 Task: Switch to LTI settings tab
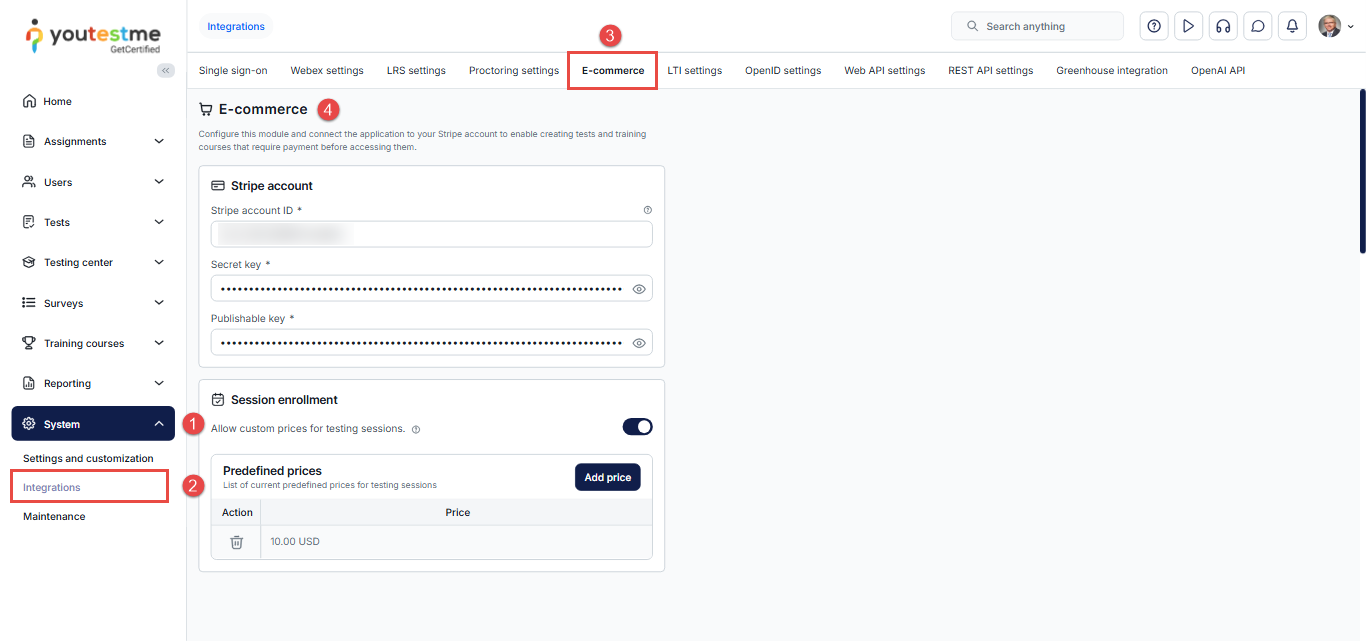694,70
